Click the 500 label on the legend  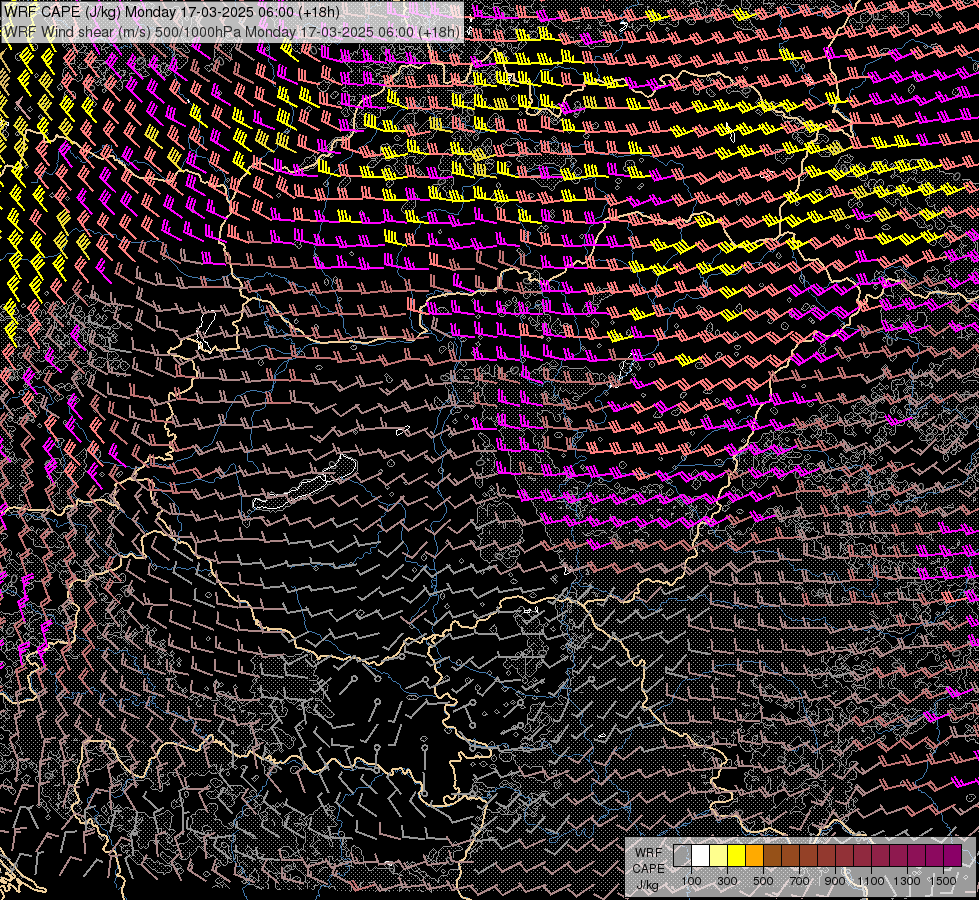tap(763, 881)
